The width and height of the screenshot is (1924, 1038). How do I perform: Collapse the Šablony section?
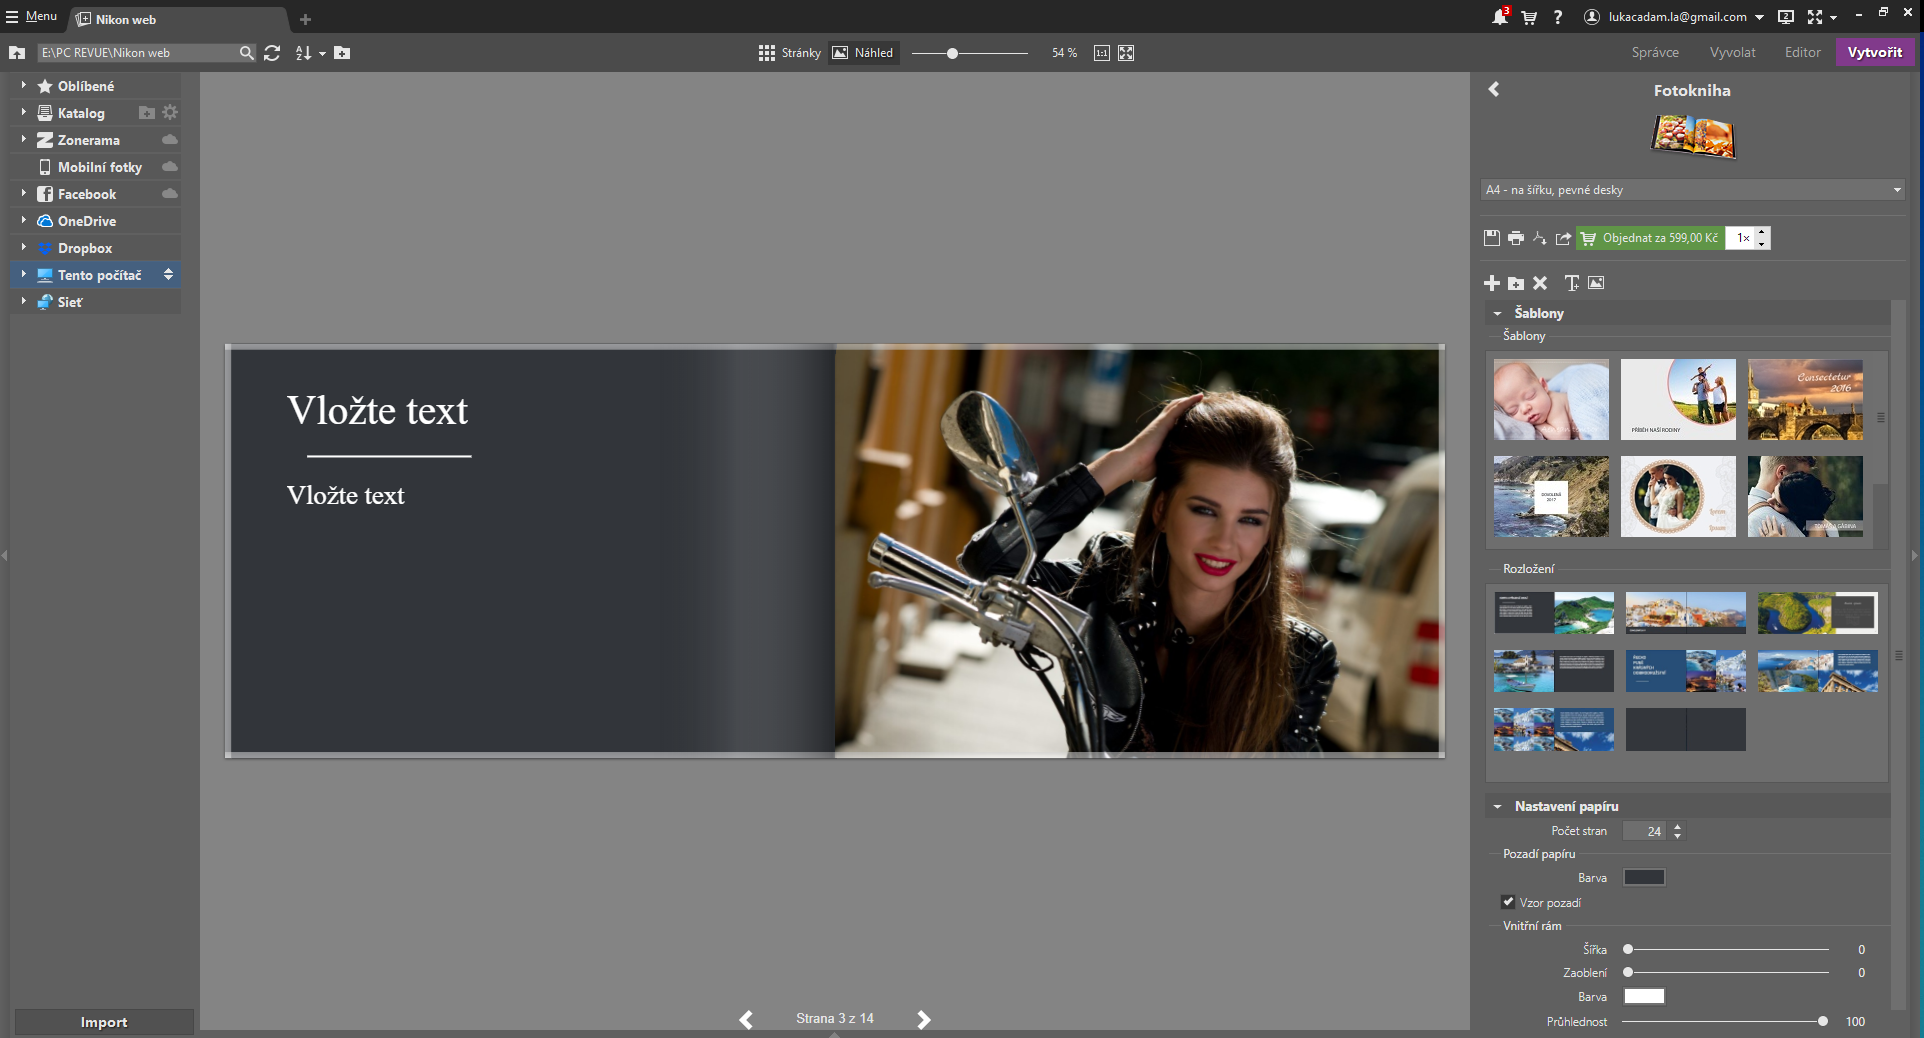pos(1497,313)
